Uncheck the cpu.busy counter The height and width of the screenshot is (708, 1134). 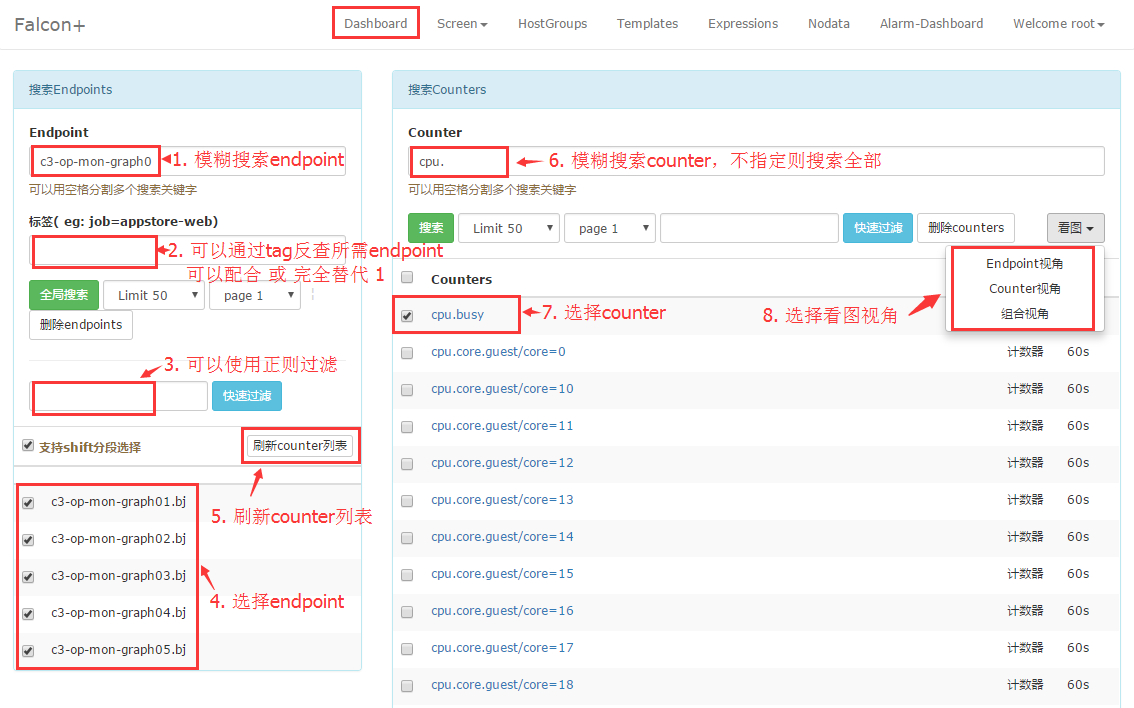point(407,314)
